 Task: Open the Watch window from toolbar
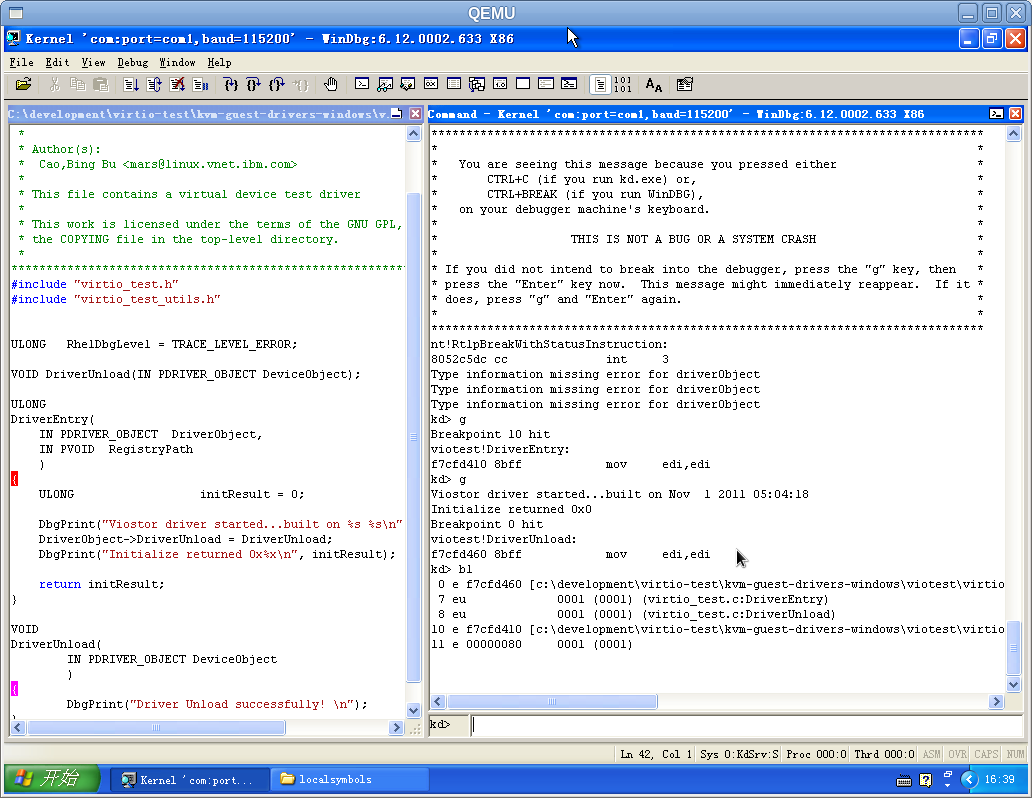point(385,84)
